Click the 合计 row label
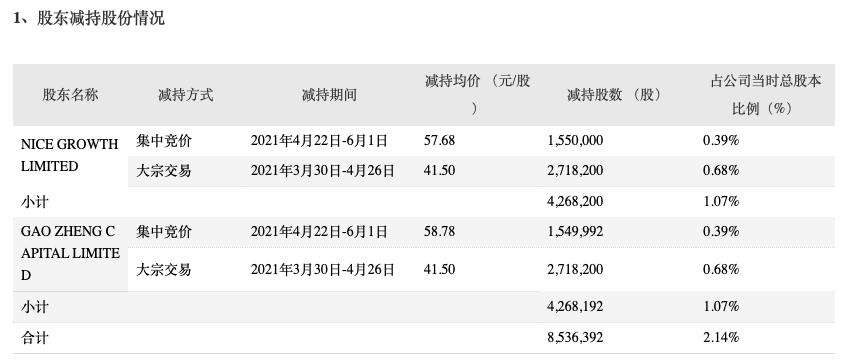 click(x=35, y=338)
